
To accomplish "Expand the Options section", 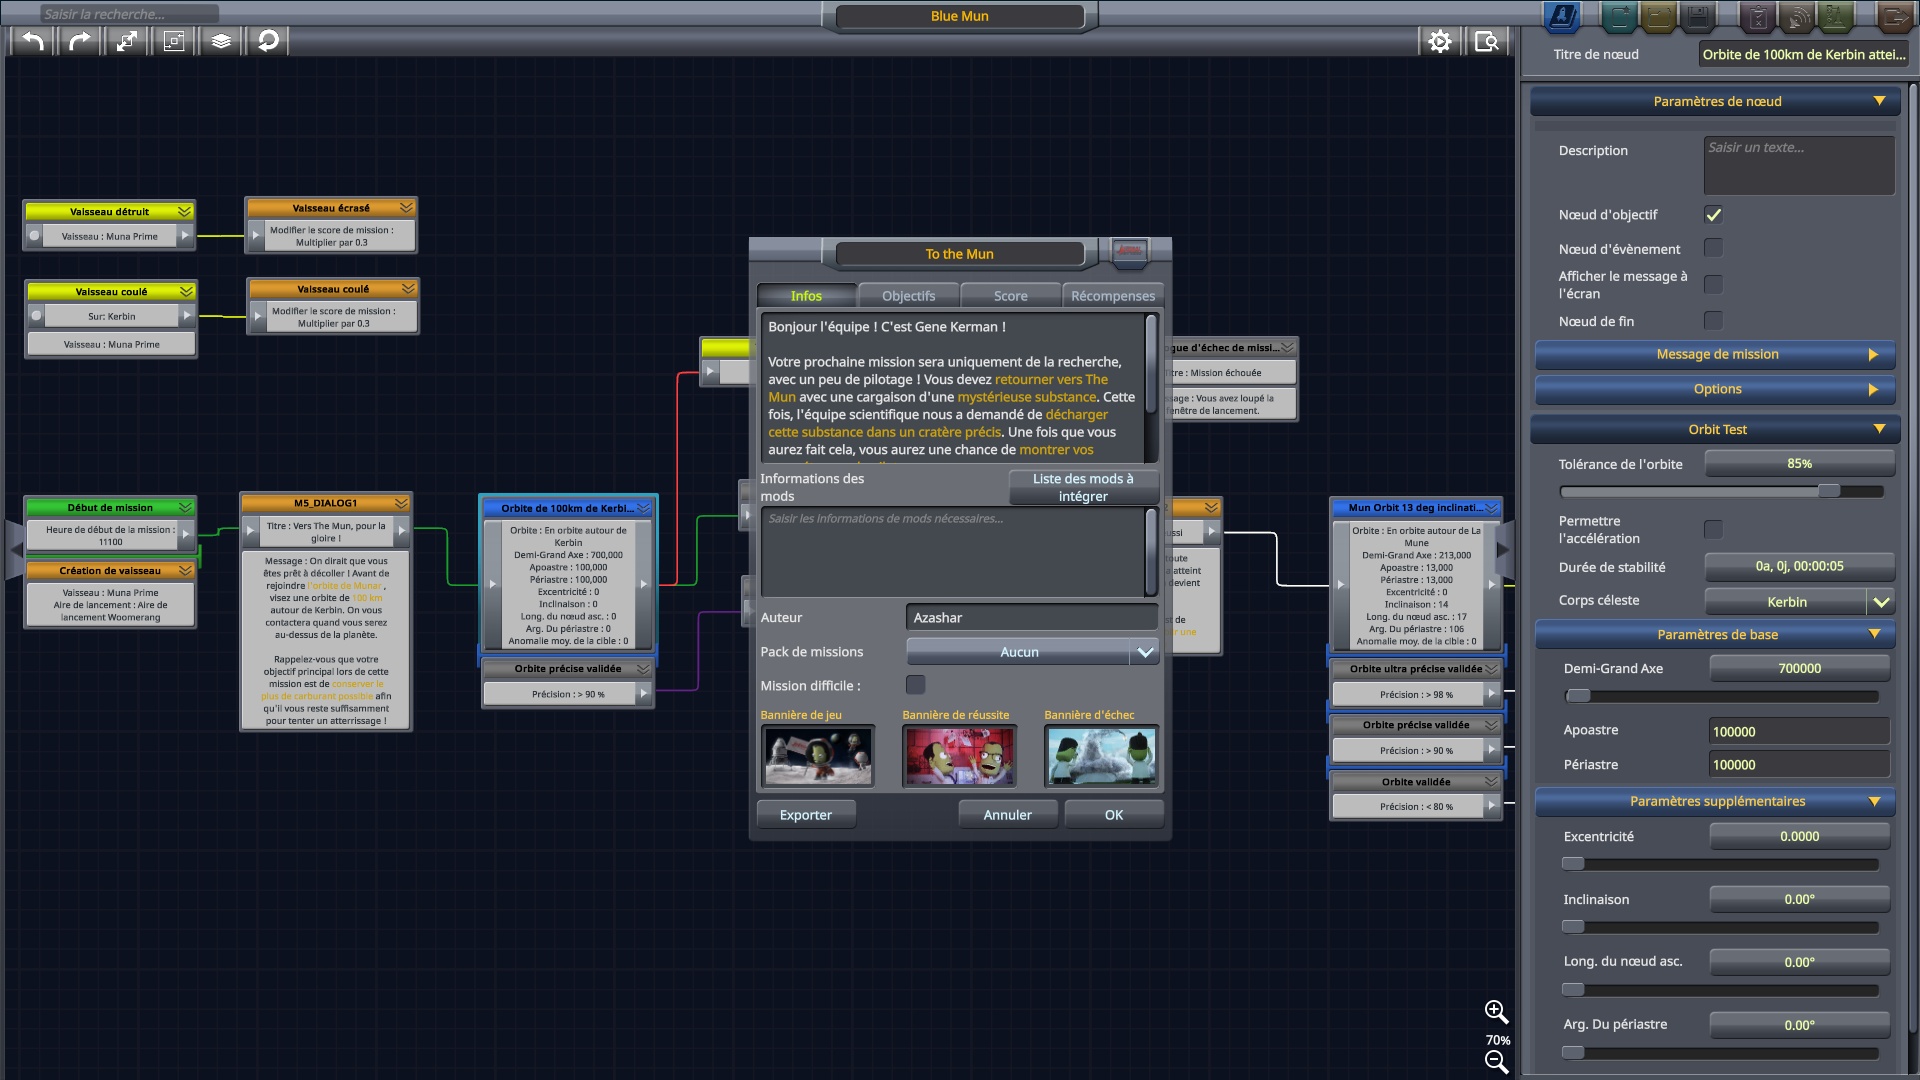I will point(1715,390).
